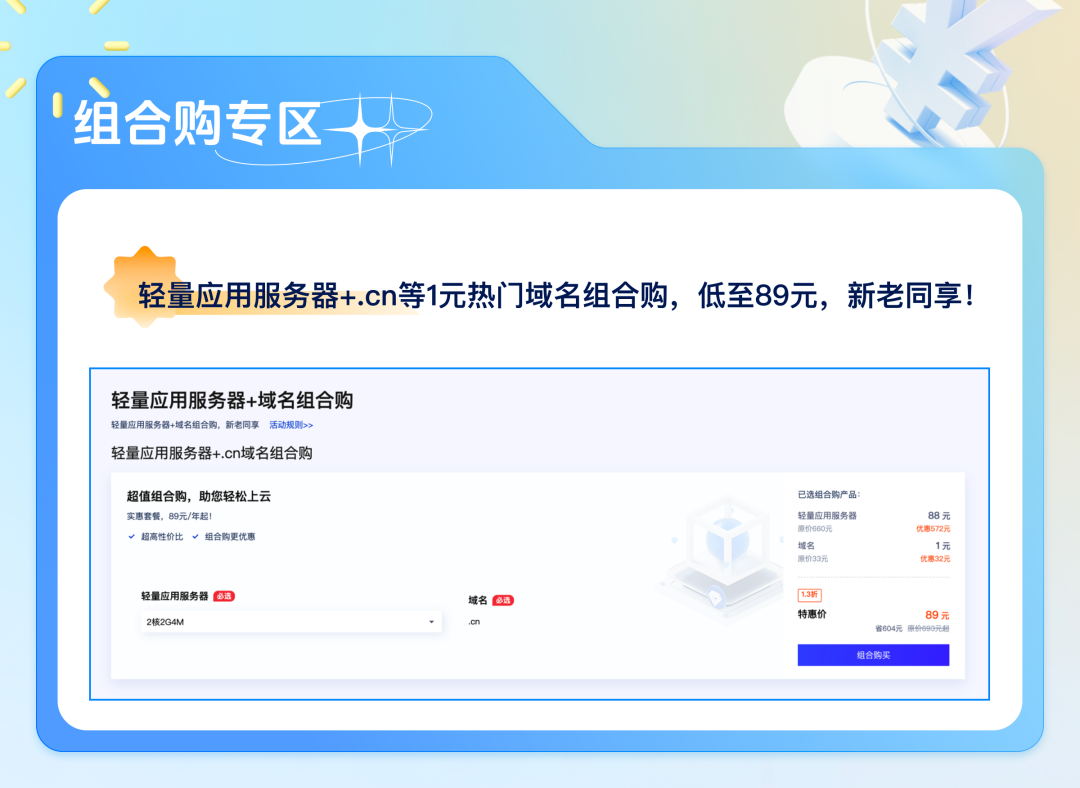Click the "1 元" domain price
The height and width of the screenshot is (788, 1080).
point(942,546)
